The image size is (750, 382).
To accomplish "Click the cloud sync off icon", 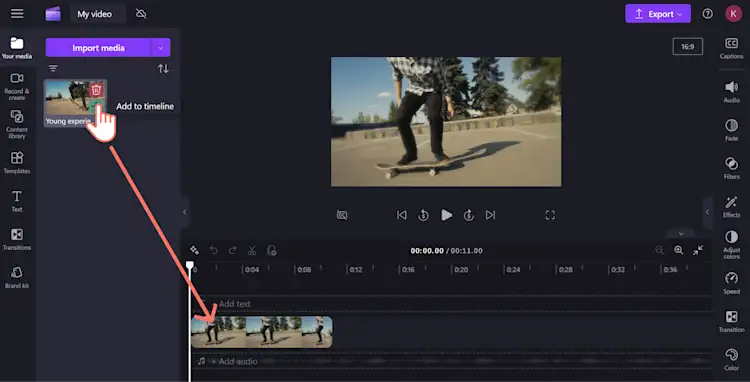I will click(x=141, y=13).
